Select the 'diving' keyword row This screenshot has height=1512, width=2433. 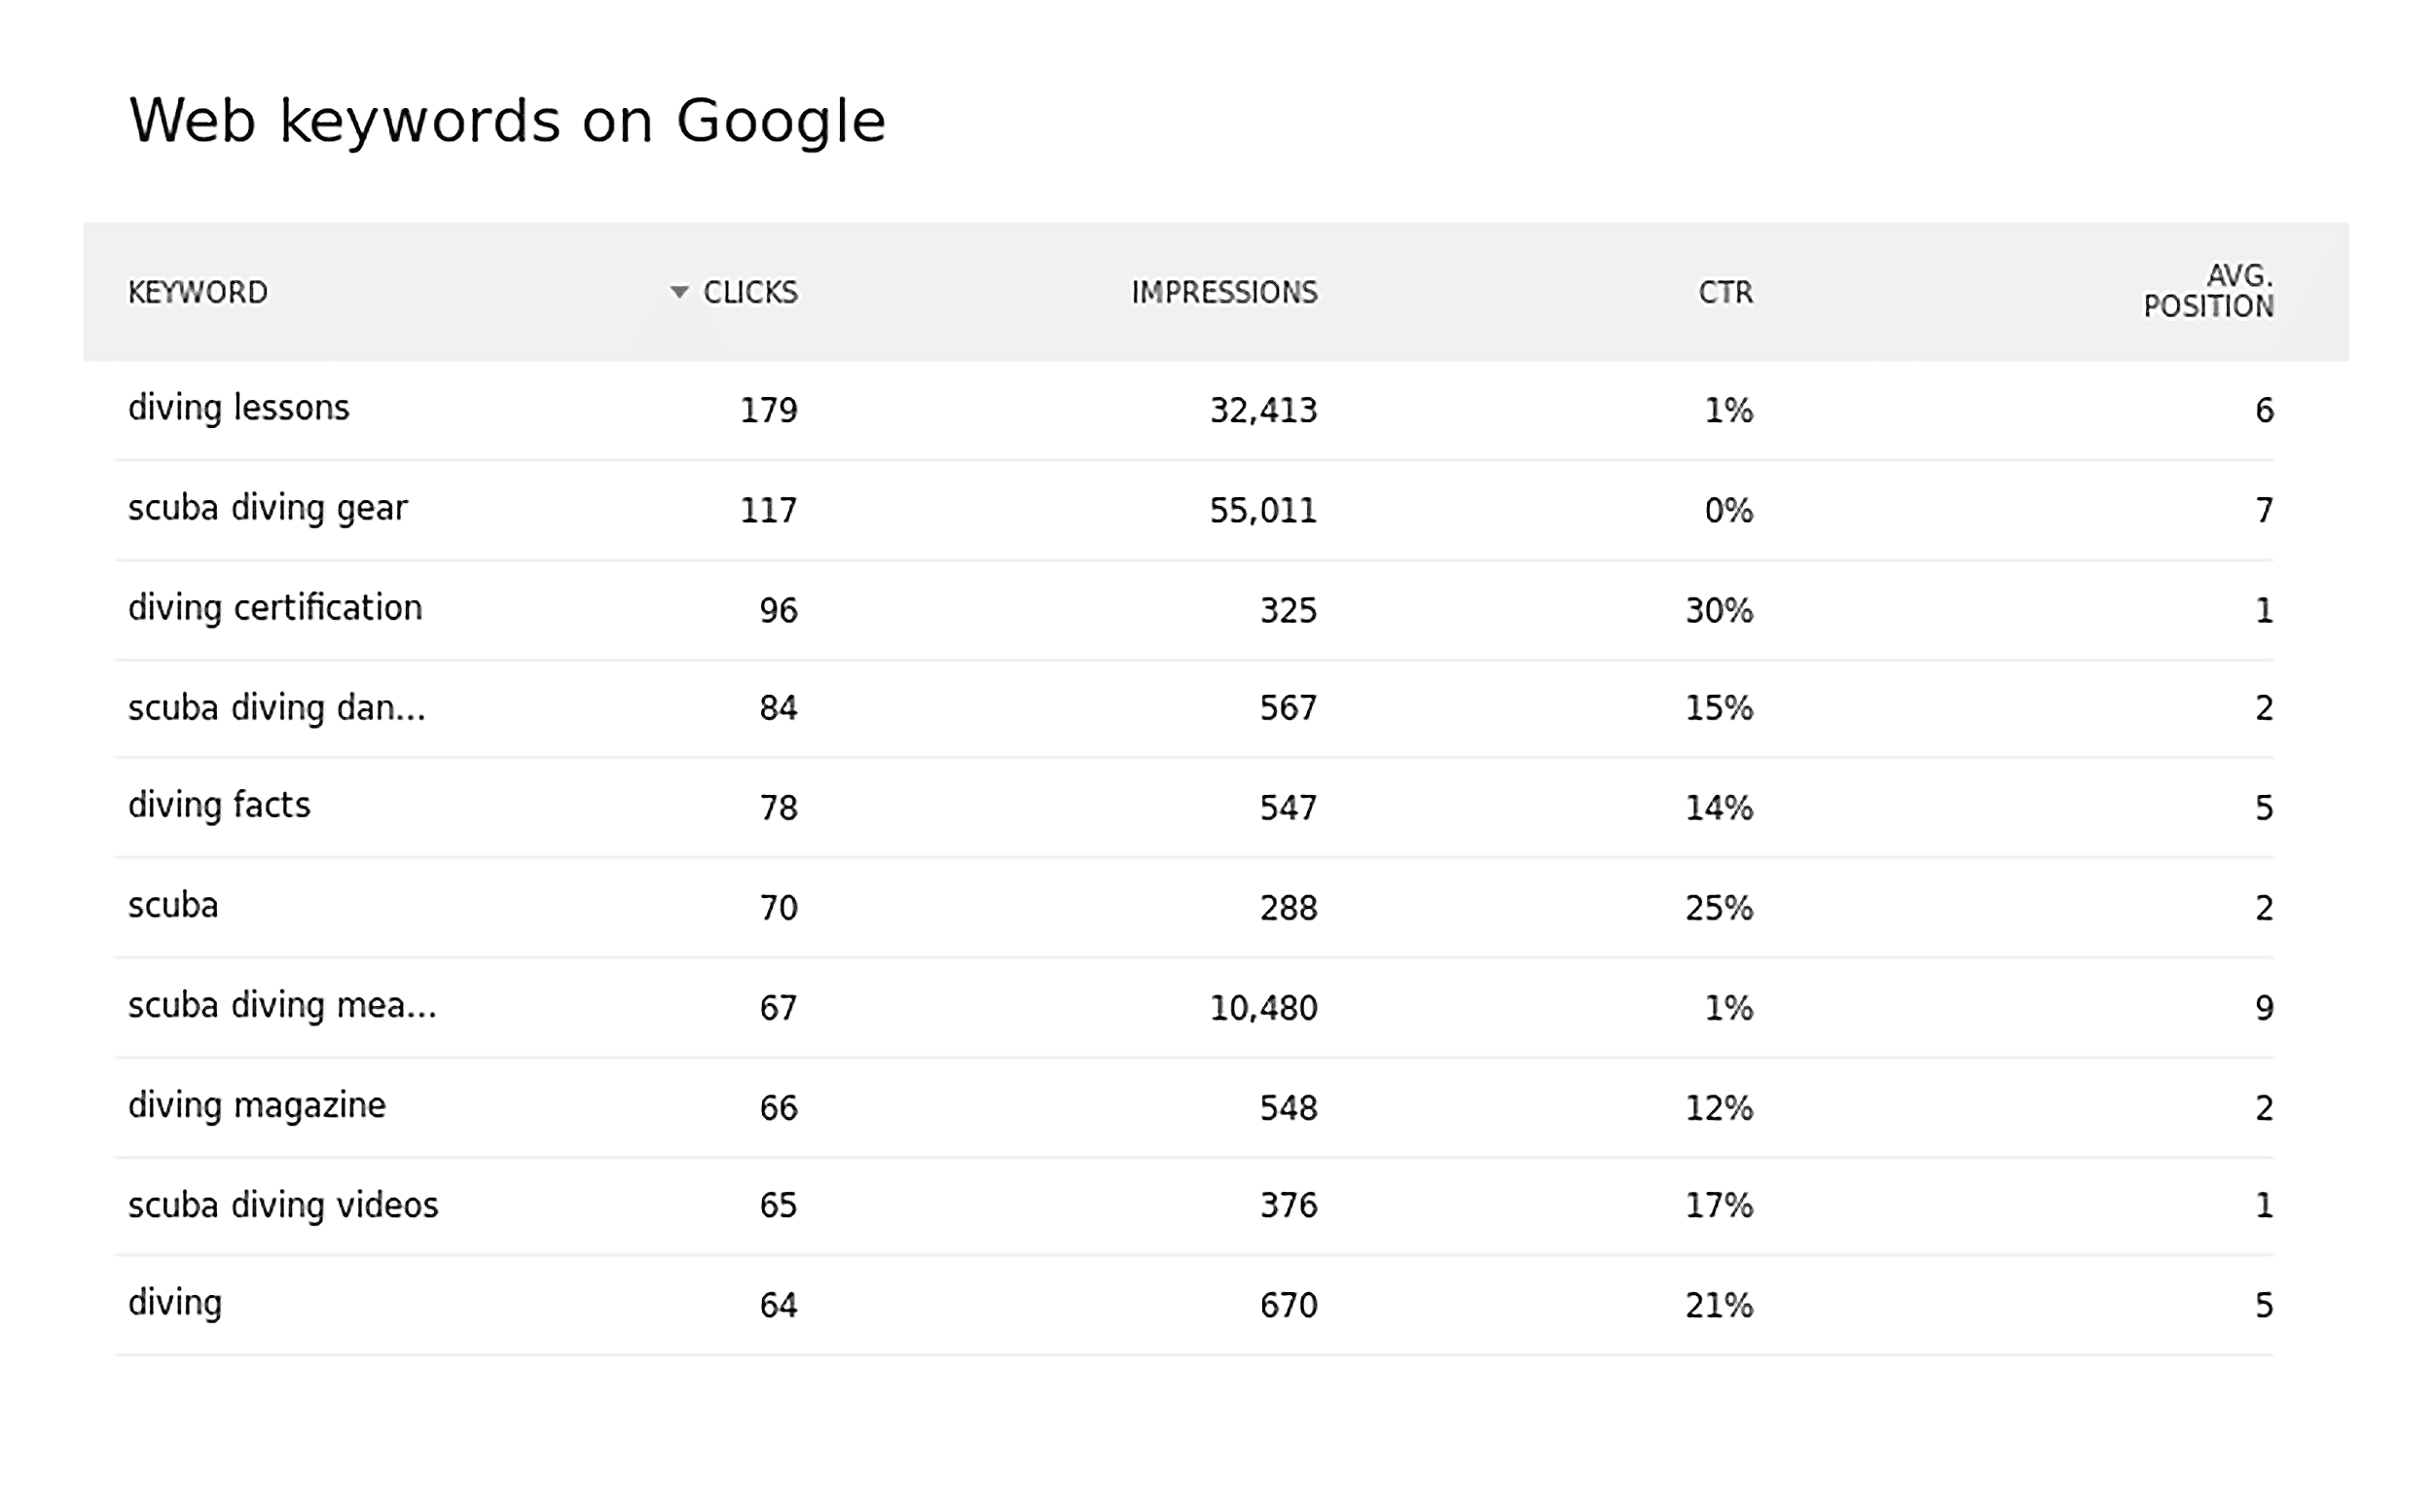(x=173, y=1304)
